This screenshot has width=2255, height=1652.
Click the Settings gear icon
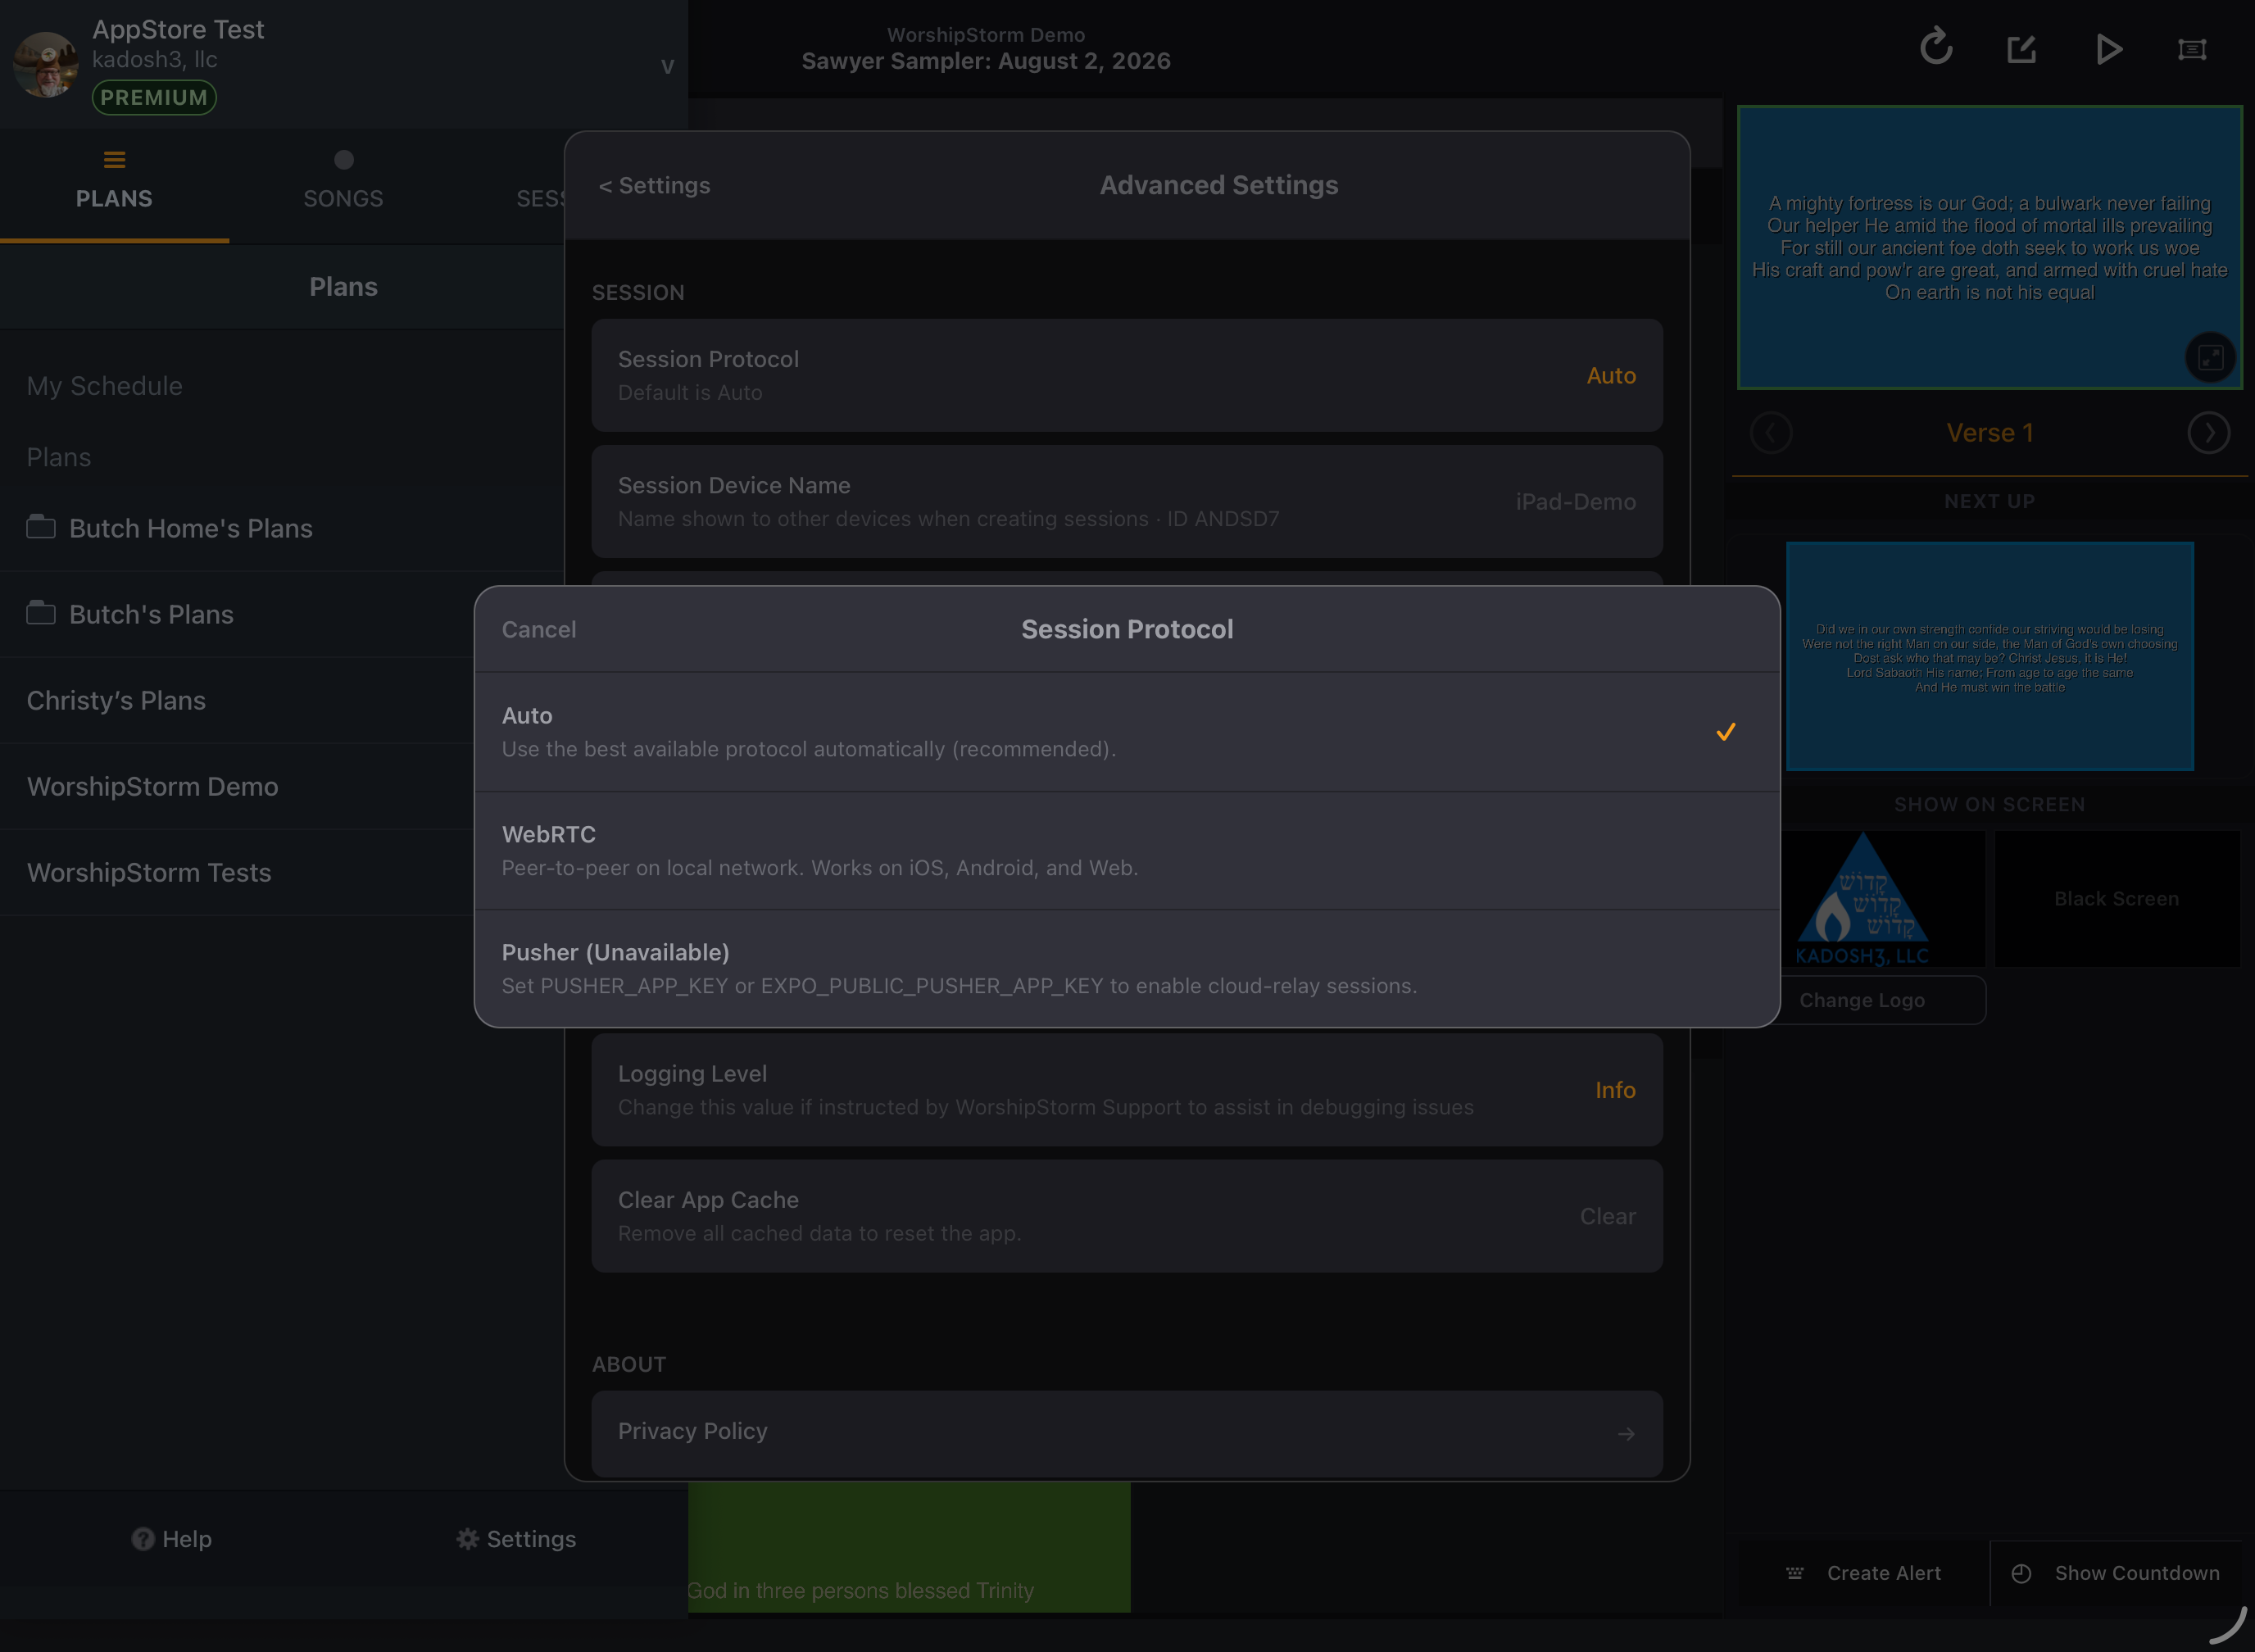[467, 1539]
